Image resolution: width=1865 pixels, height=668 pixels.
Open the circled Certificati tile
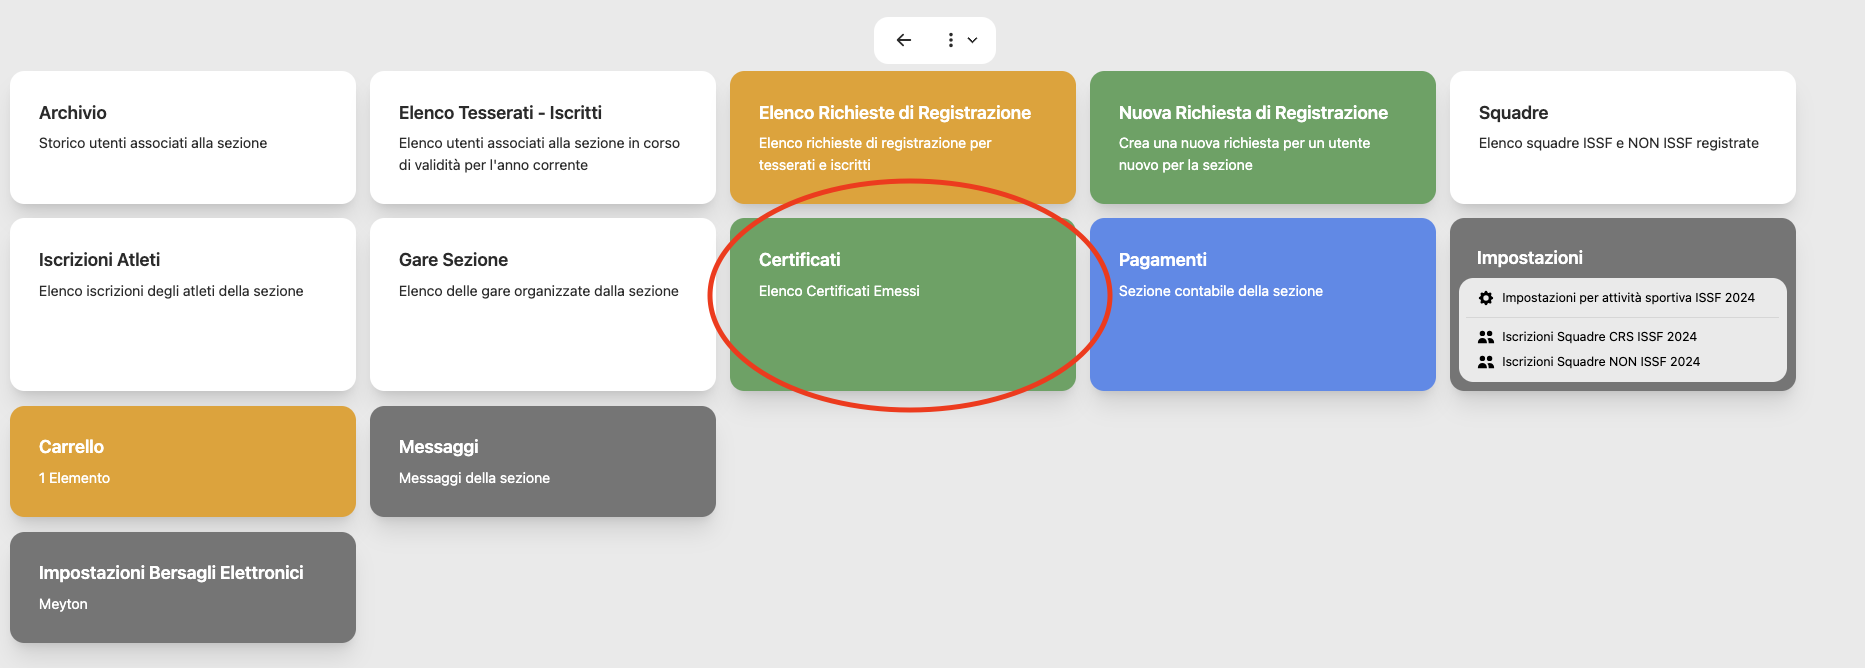click(x=903, y=304)
